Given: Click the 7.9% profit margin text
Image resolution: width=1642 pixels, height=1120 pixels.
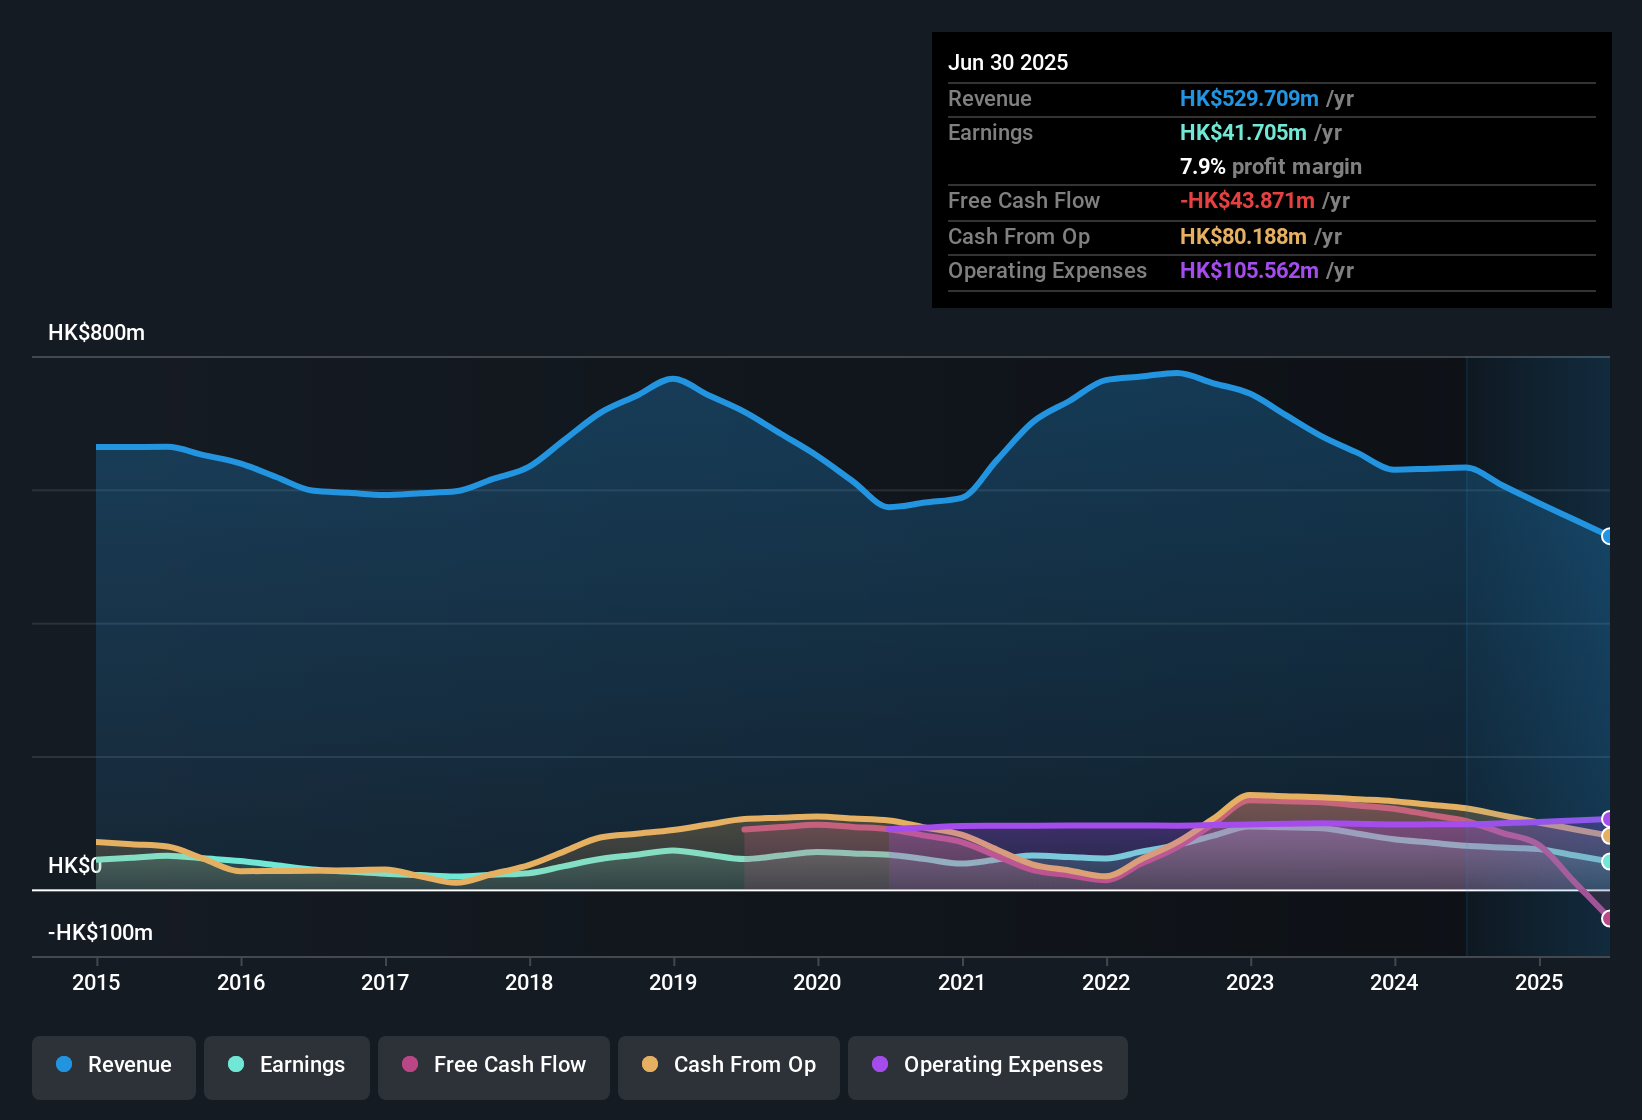Looking at the screenshot, I should pyautogui.click(x=1270, y=167).
